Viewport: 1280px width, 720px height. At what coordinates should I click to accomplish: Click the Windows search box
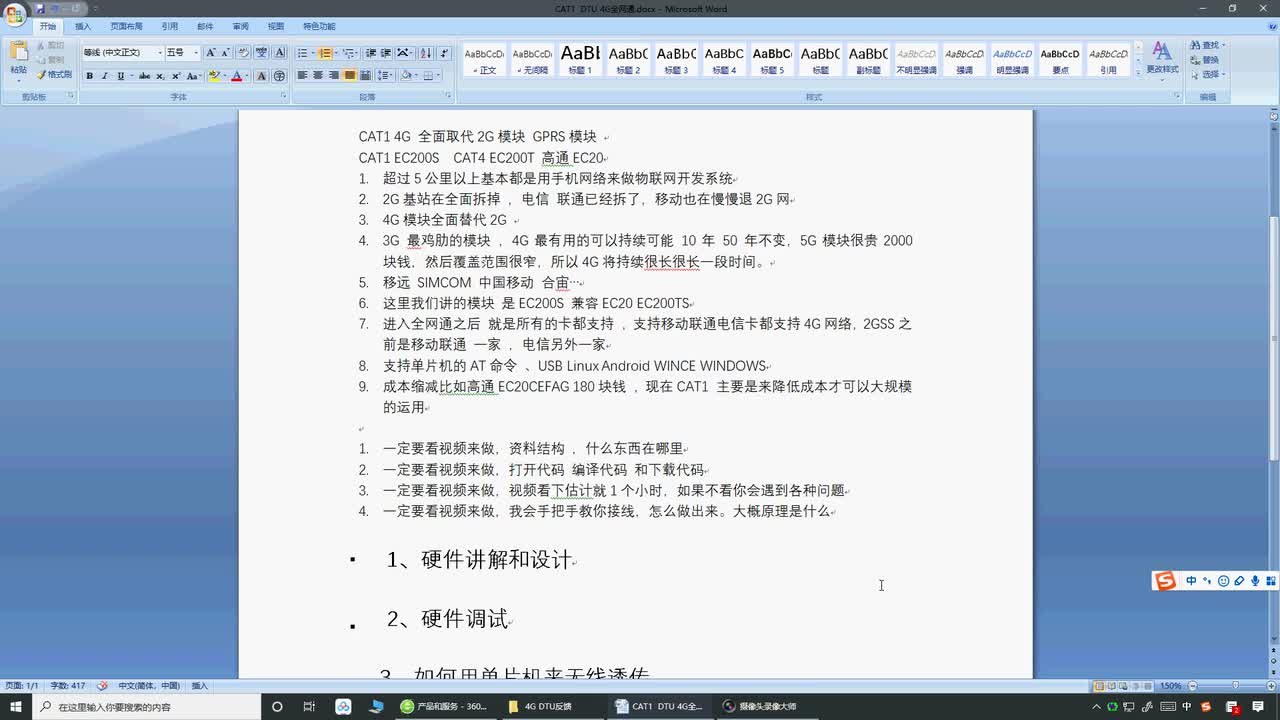point(148,707)
